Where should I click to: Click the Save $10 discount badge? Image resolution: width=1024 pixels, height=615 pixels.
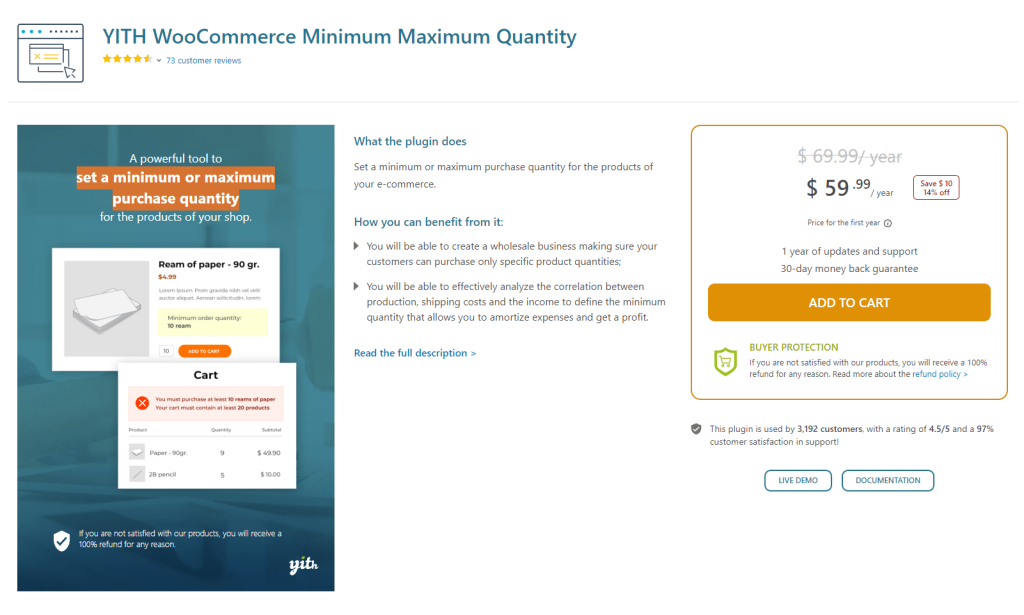[x=936, y=187]
